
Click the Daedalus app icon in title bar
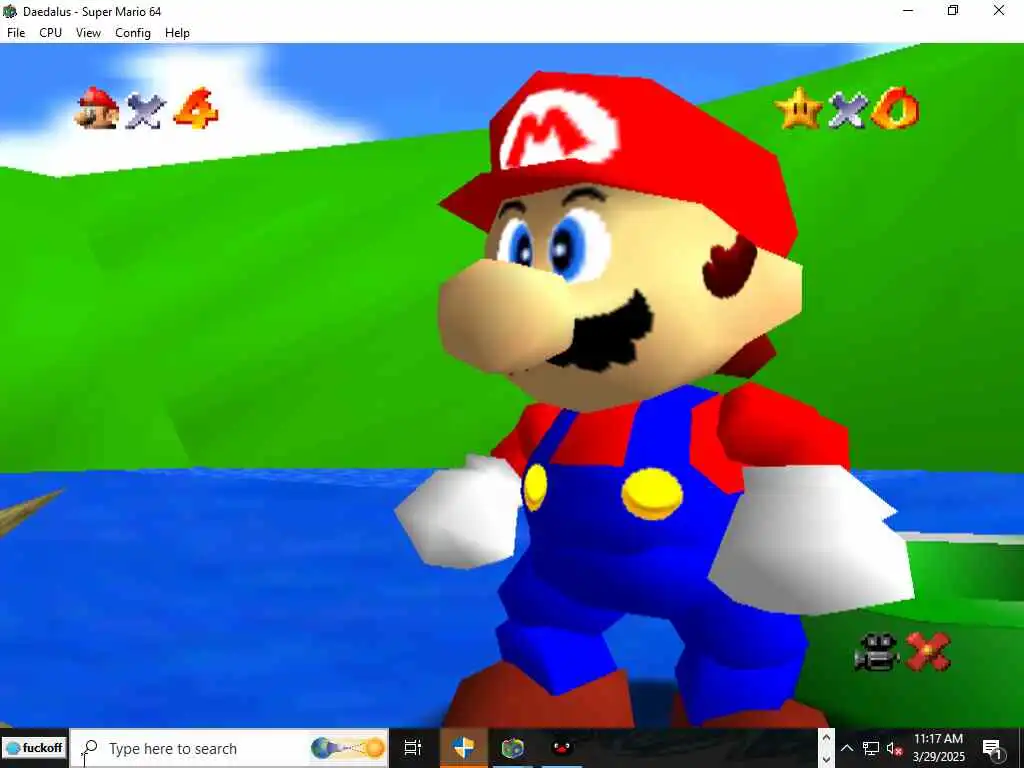click(x=10, y=11)
